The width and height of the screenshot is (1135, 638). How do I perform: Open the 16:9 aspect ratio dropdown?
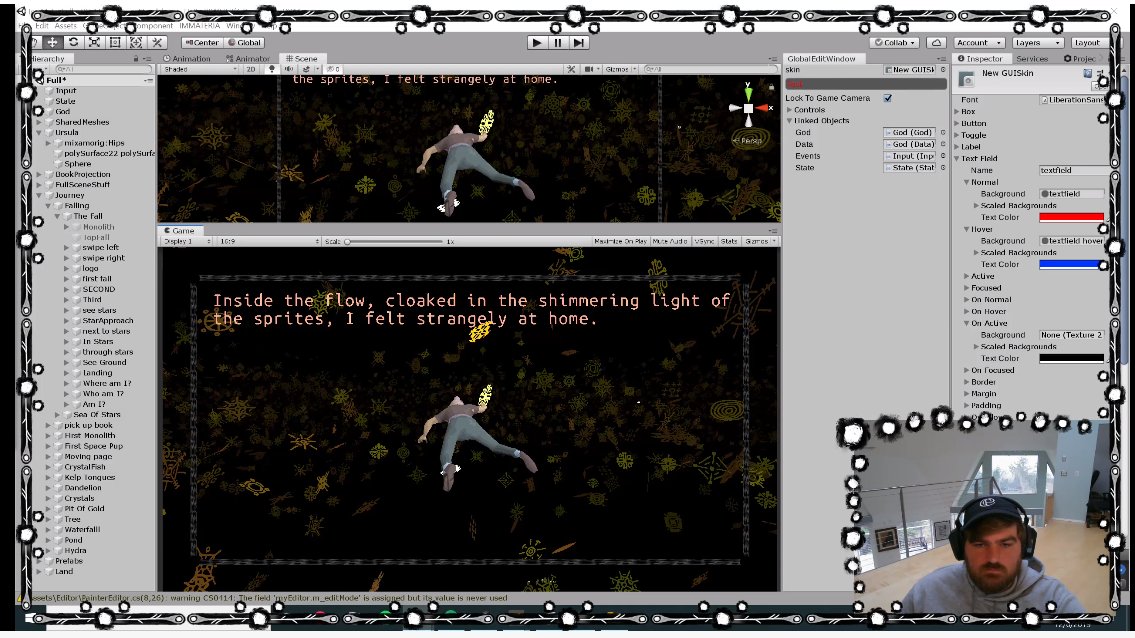click(269, 241)
